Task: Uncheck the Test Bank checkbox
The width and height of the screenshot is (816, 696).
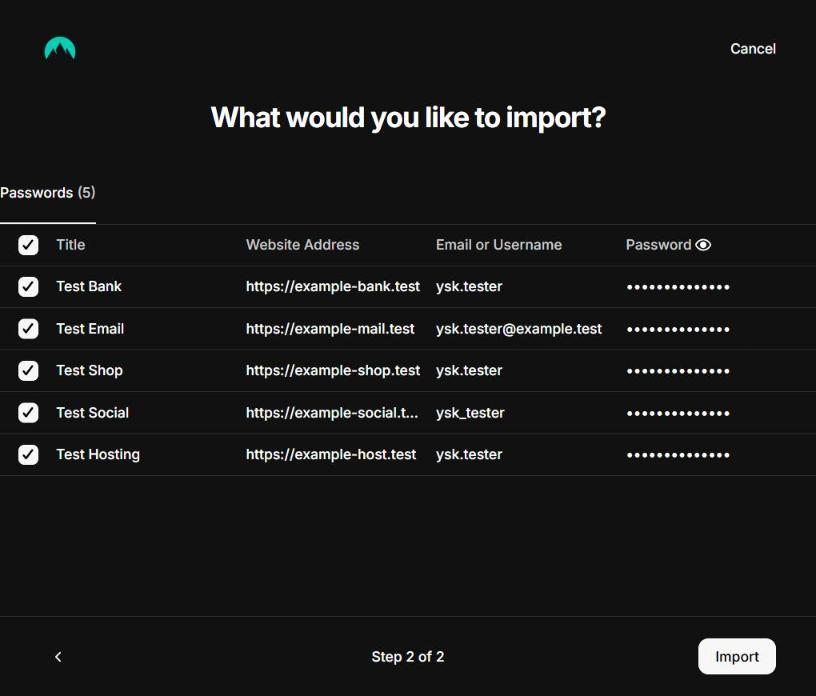Action: tap(28, 286)
